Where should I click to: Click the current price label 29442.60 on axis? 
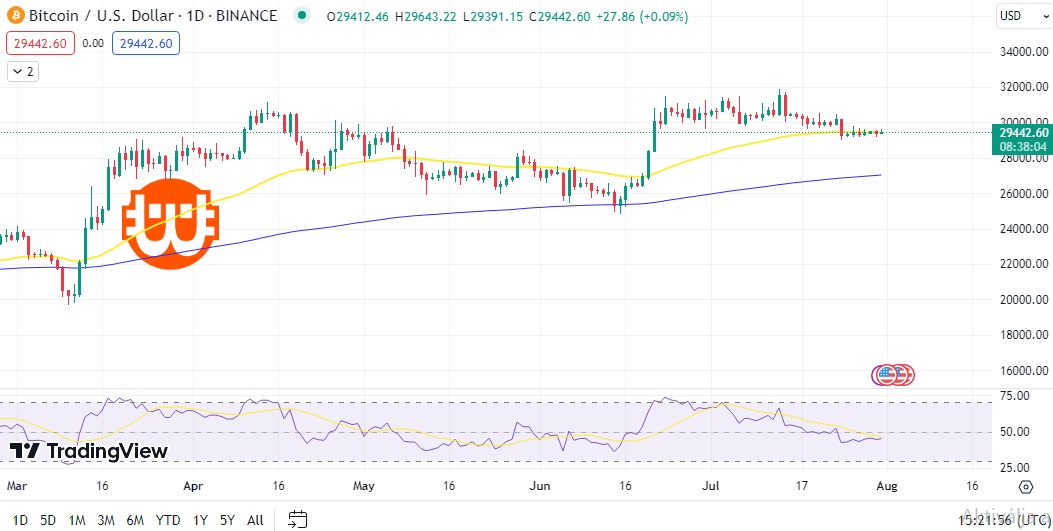pyautogui.click(x=1022, y=132)
